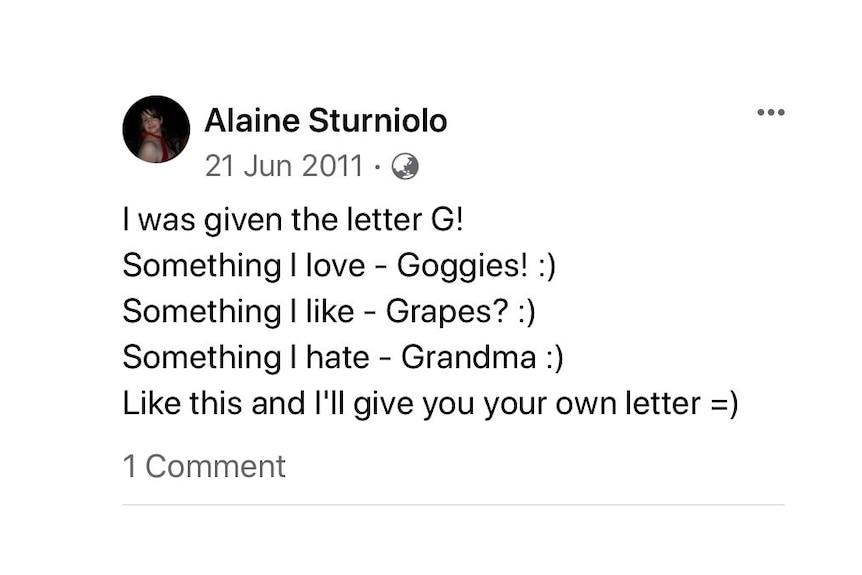Click the year '2011' in the timestamp
Screen dimensions: 862x575
point(333,166)
